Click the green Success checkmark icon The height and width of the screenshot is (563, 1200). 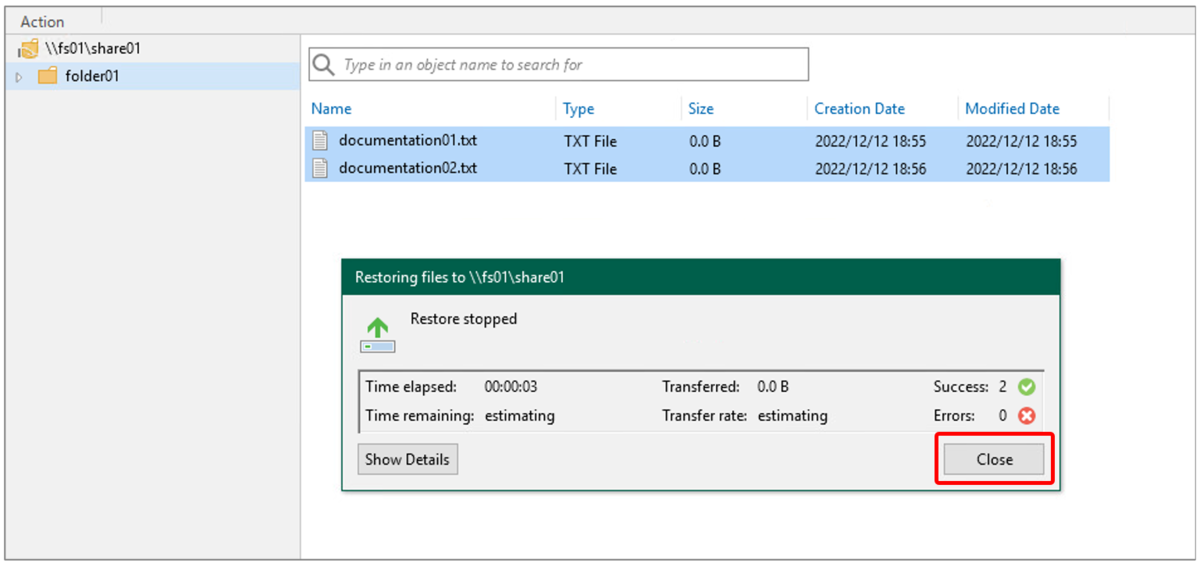[1026, 387]
